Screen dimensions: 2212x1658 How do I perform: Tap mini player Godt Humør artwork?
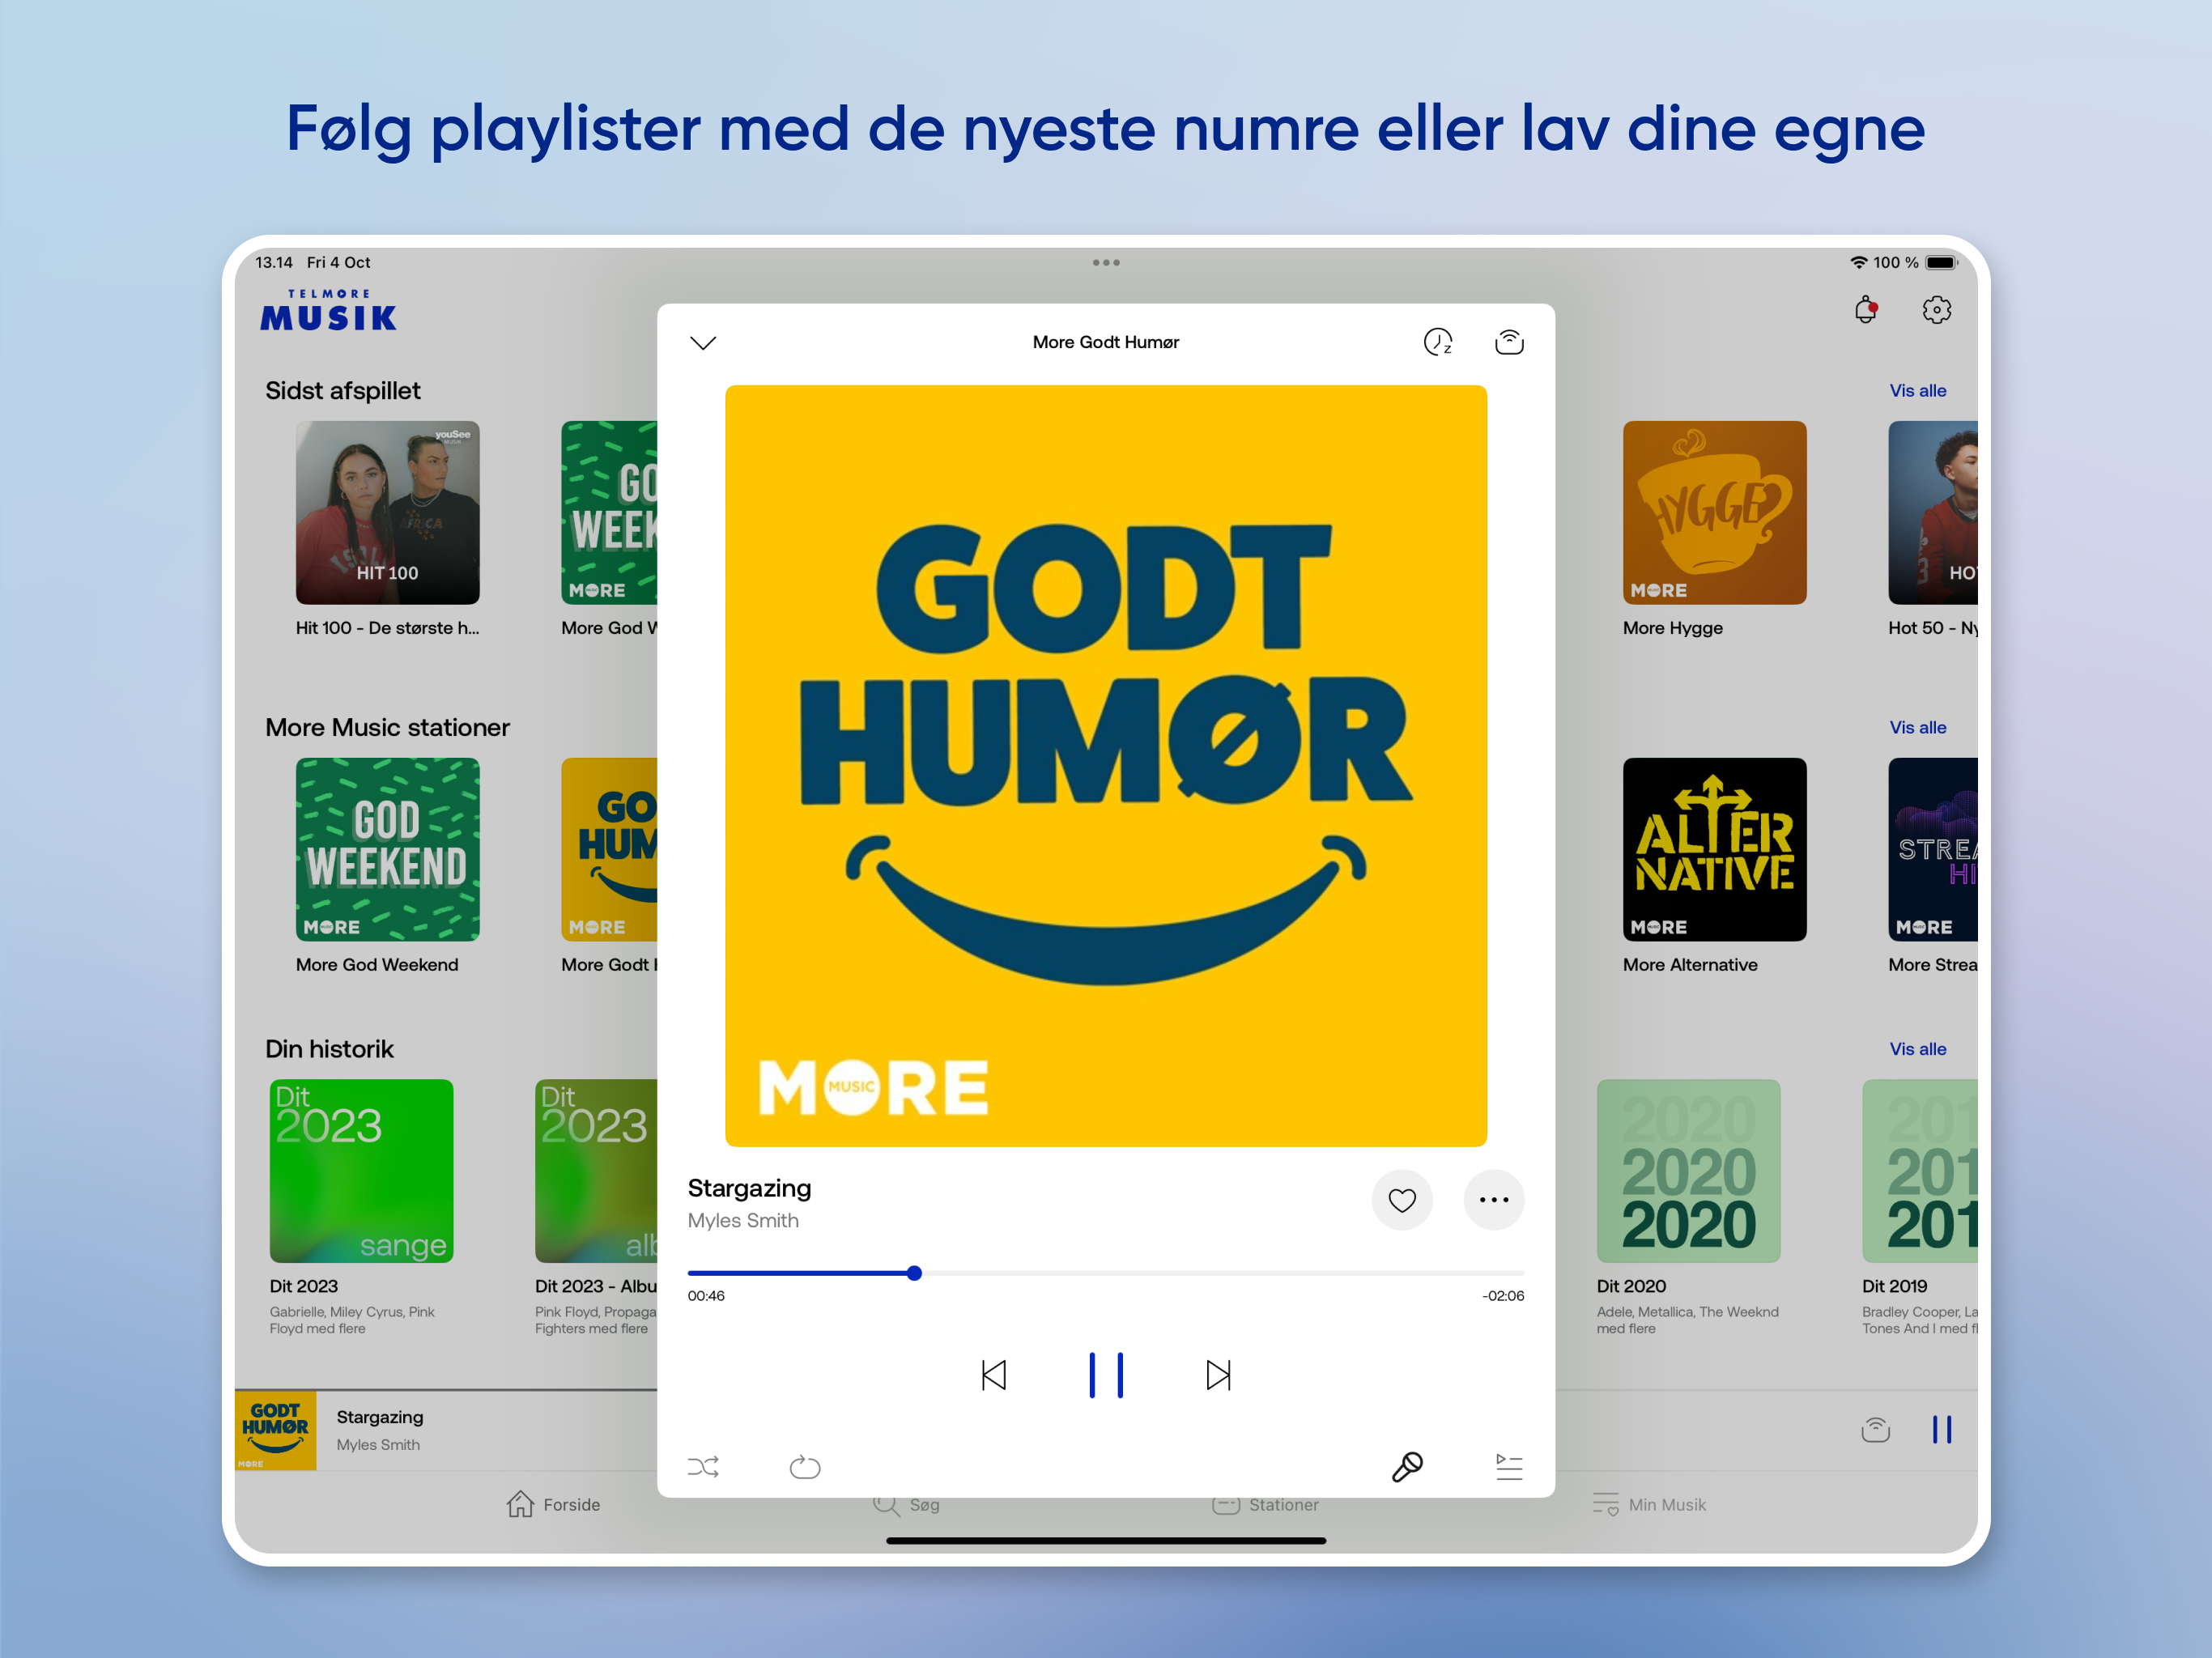coord(275,1430)
